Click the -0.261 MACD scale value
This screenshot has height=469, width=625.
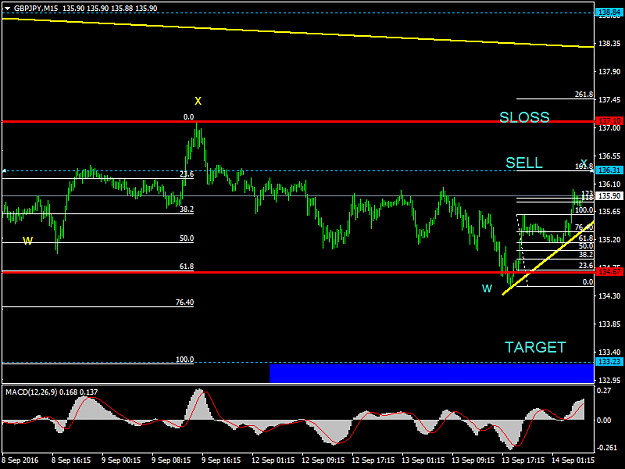point(607,448)
